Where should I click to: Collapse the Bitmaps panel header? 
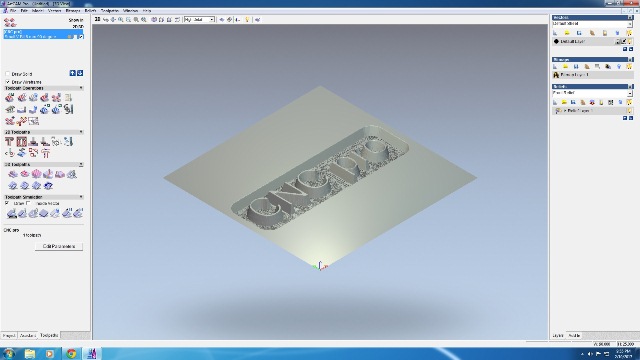tap(630, 60)
